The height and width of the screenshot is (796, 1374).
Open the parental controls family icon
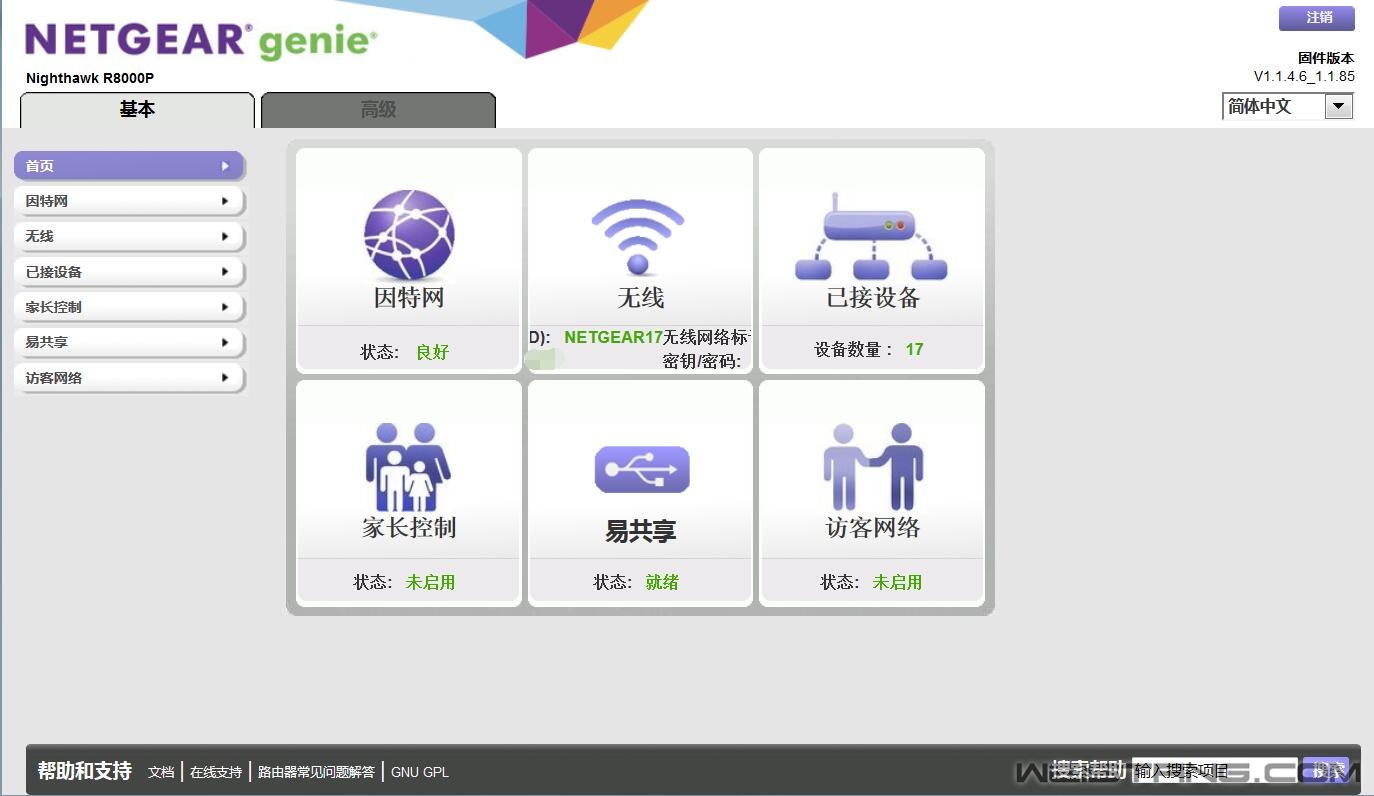tap(408, 467)
